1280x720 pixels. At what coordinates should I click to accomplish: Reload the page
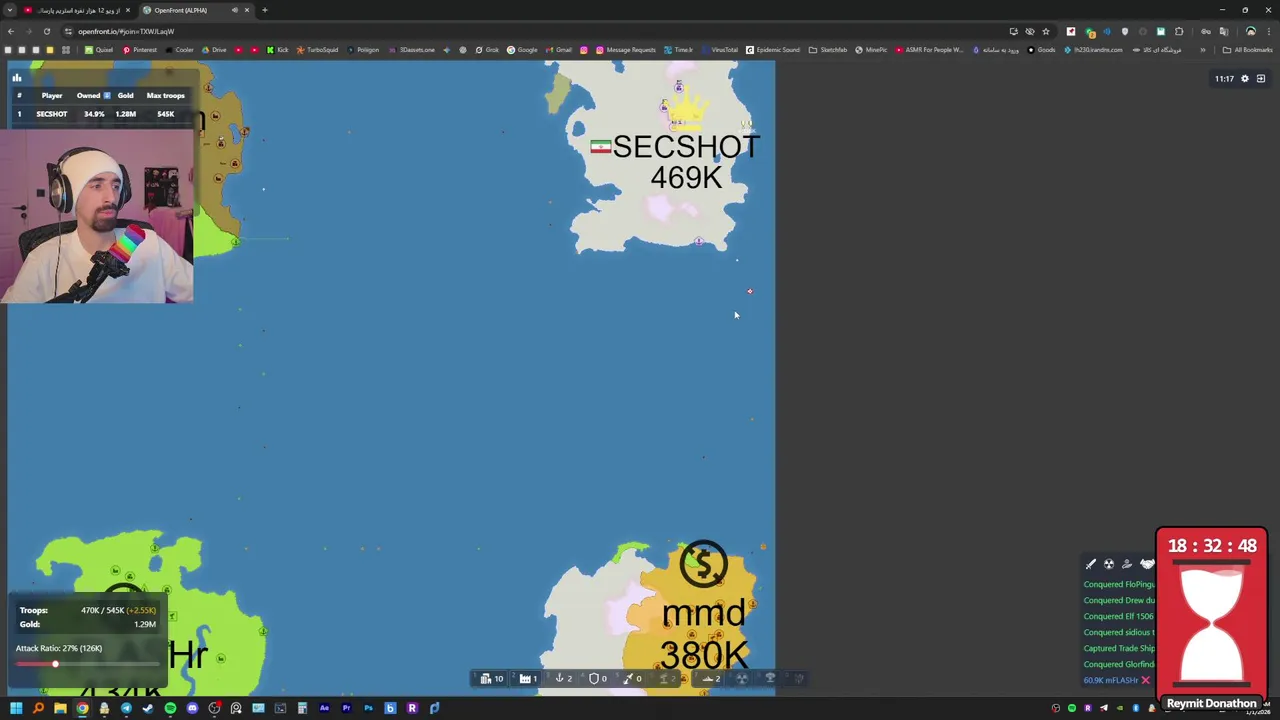pyautogui.click(x=46, y=31)
